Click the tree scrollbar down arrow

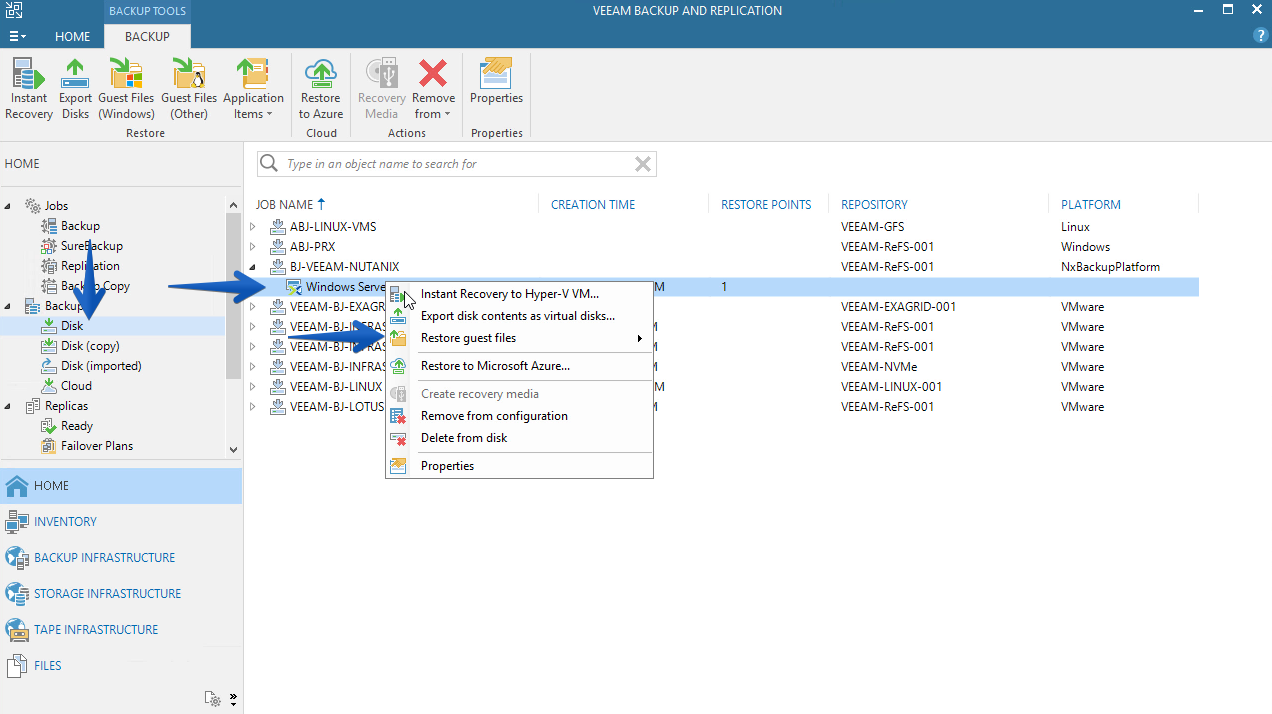[233, 451]
